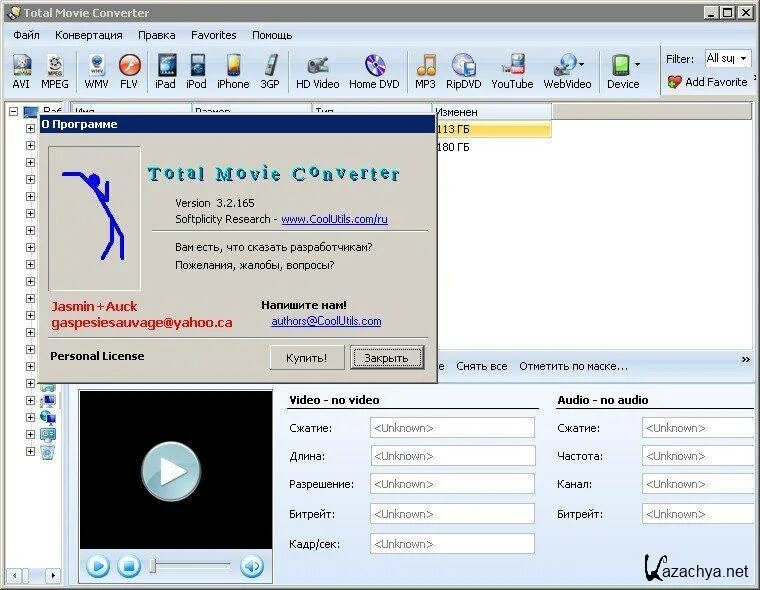Viewport: 760px width, 590px height.
Task: Show more actions via double chevron
Action: (745, 359)
